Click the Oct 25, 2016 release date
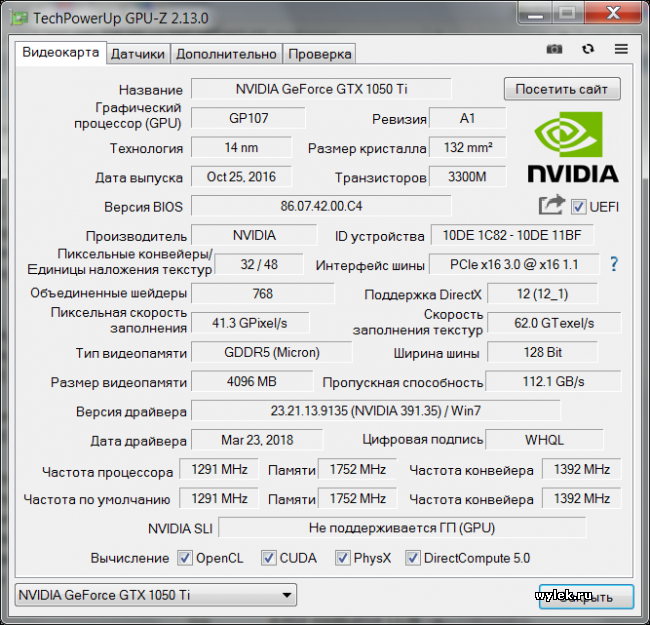This screenshot has width=650, height=625. (x=241, y=177)
